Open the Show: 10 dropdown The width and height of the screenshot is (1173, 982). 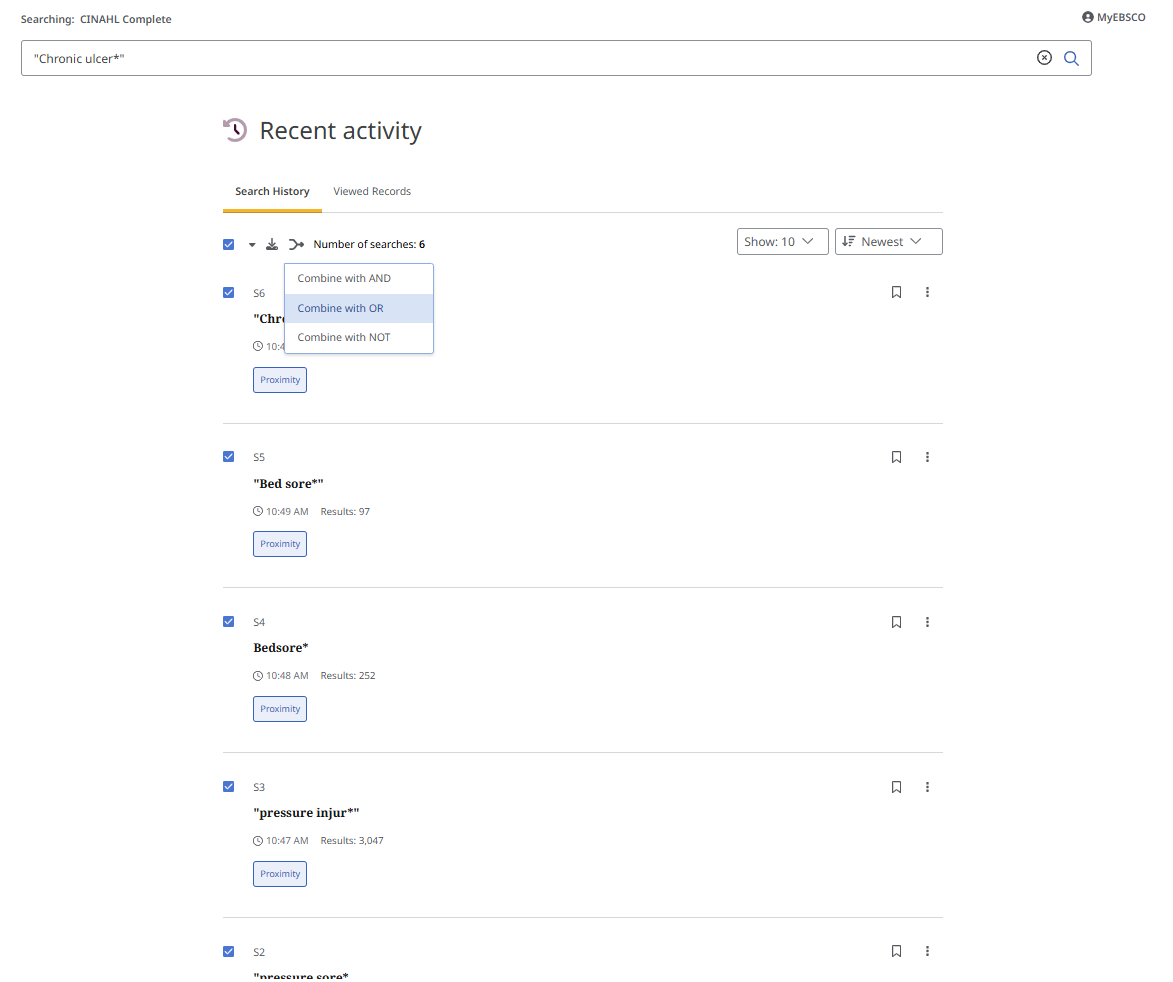(x=782, y=242)
